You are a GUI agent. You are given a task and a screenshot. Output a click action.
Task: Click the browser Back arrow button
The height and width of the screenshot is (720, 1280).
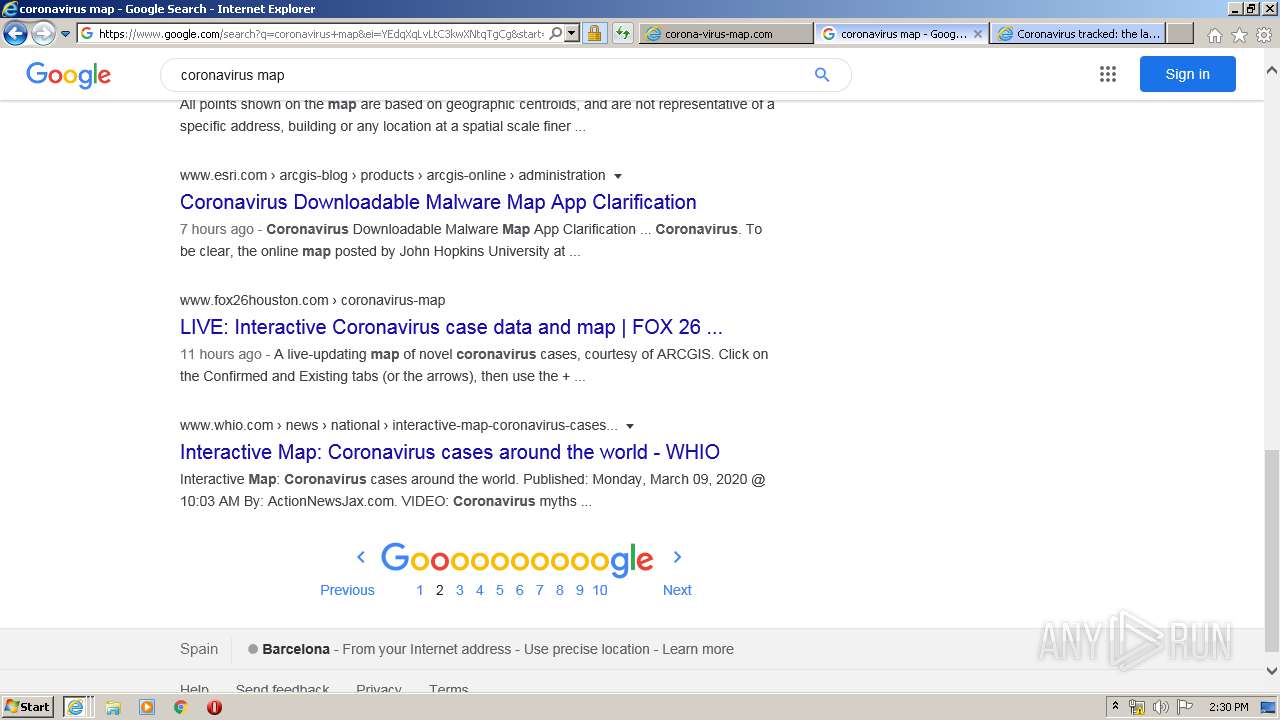15,33
